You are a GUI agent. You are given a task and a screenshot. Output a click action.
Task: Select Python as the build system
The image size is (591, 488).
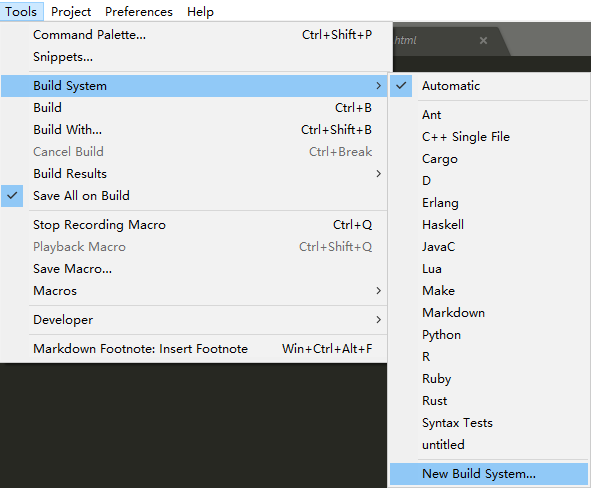[489, 335]
